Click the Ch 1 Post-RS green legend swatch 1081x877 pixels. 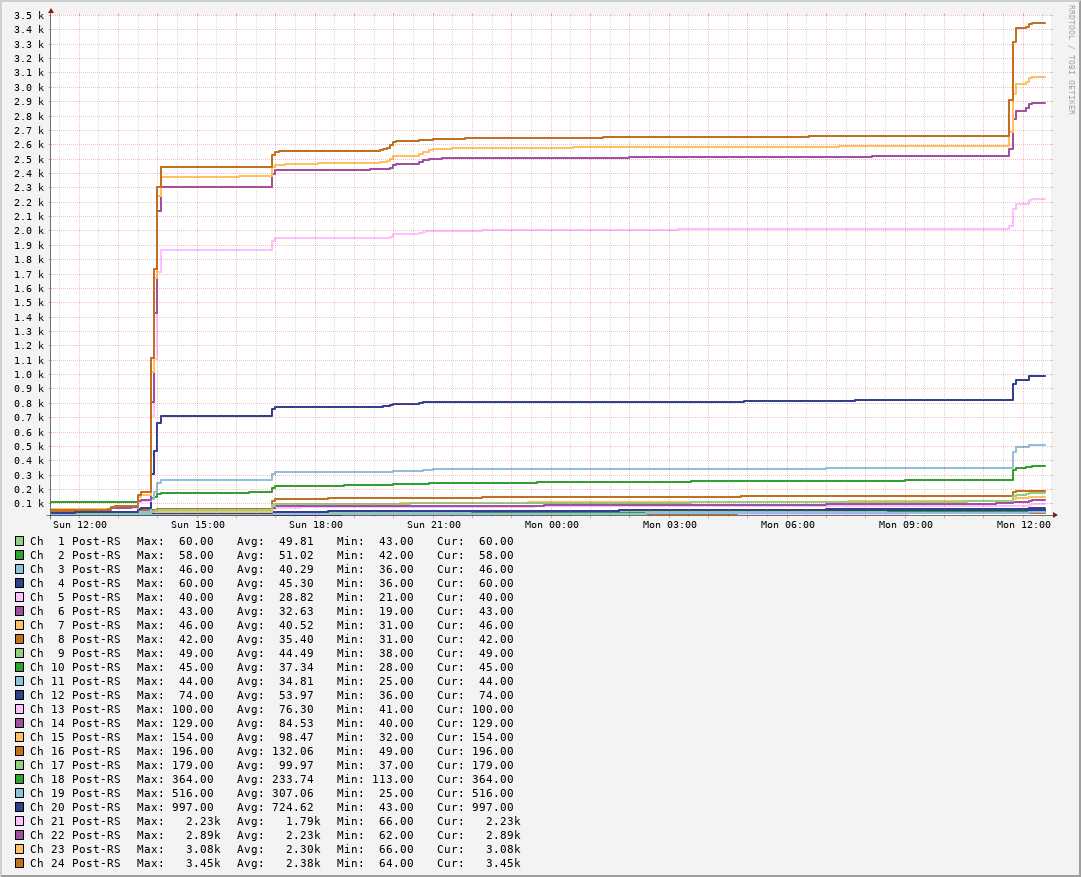click(19, 541)
